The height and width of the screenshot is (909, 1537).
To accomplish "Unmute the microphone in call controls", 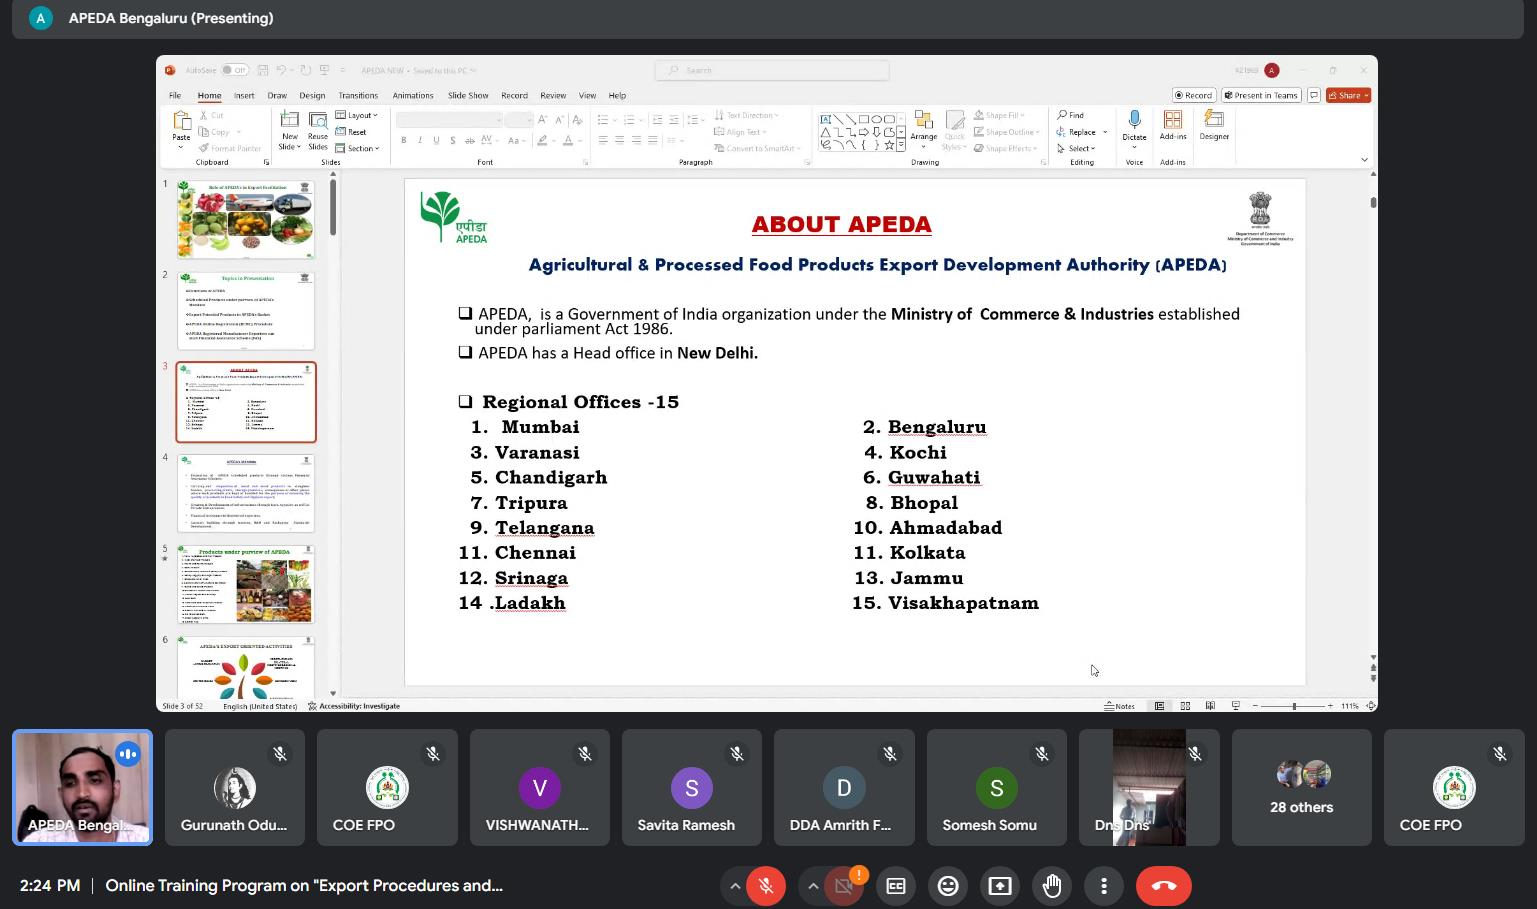I will point(766,886).
